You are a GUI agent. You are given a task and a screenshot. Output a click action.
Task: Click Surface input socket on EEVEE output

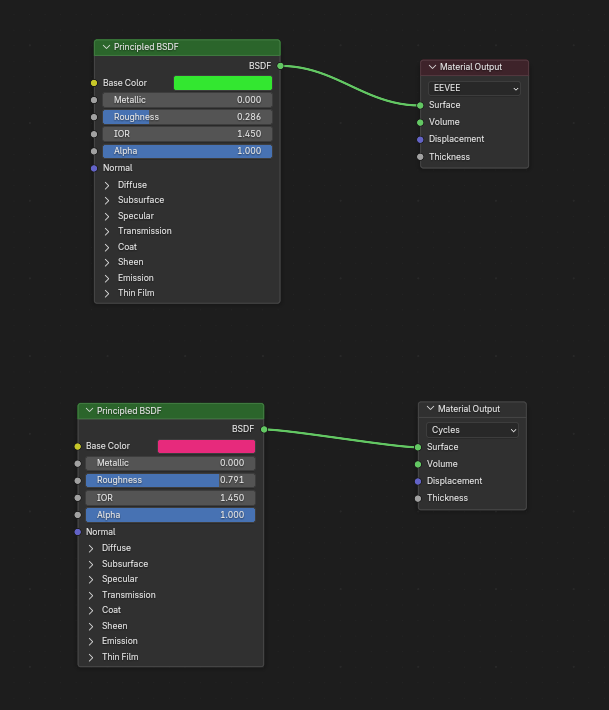coord(420,106)
